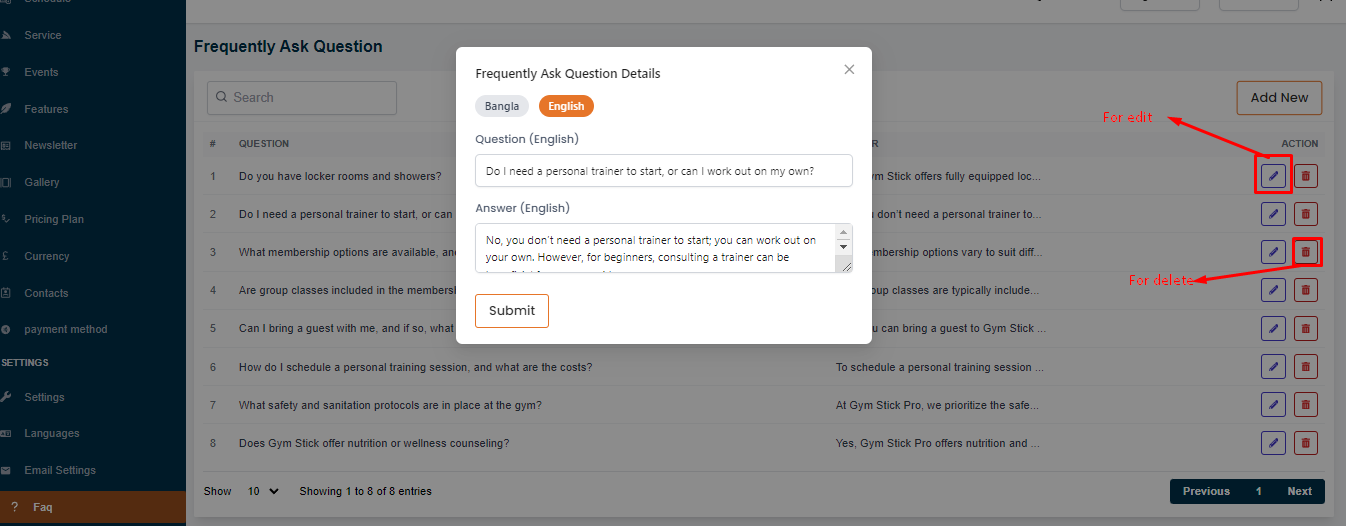Delete the personal training session question
Screen dimensions: 1346x526
coord(1305,367)
